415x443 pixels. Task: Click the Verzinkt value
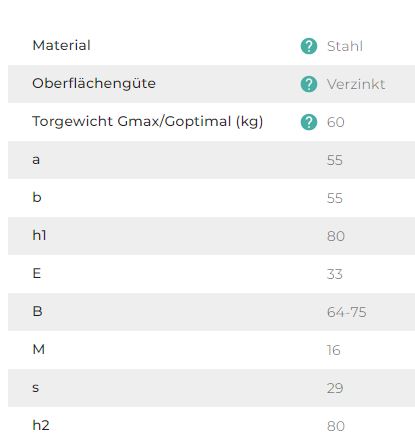tap(356, 84)
